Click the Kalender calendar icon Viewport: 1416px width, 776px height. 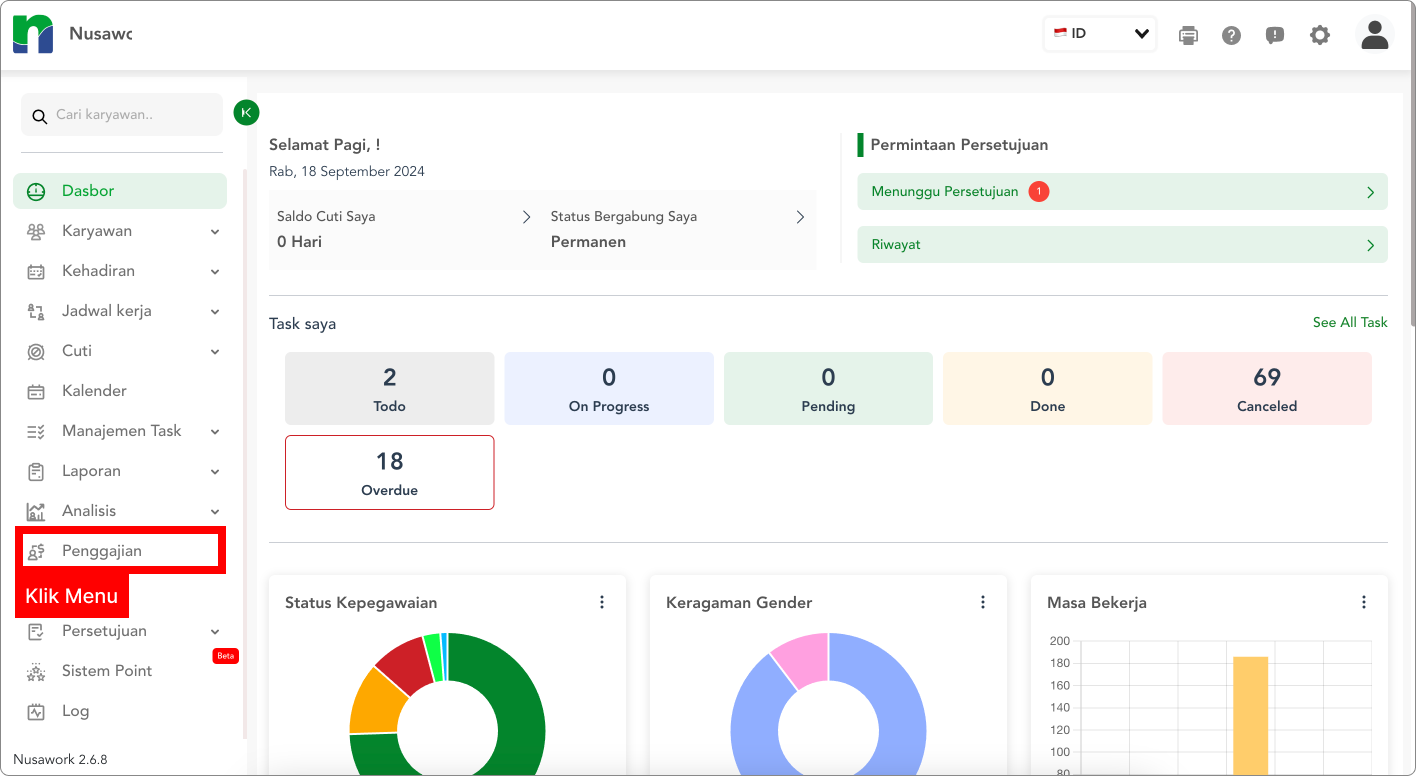(36, 391)
